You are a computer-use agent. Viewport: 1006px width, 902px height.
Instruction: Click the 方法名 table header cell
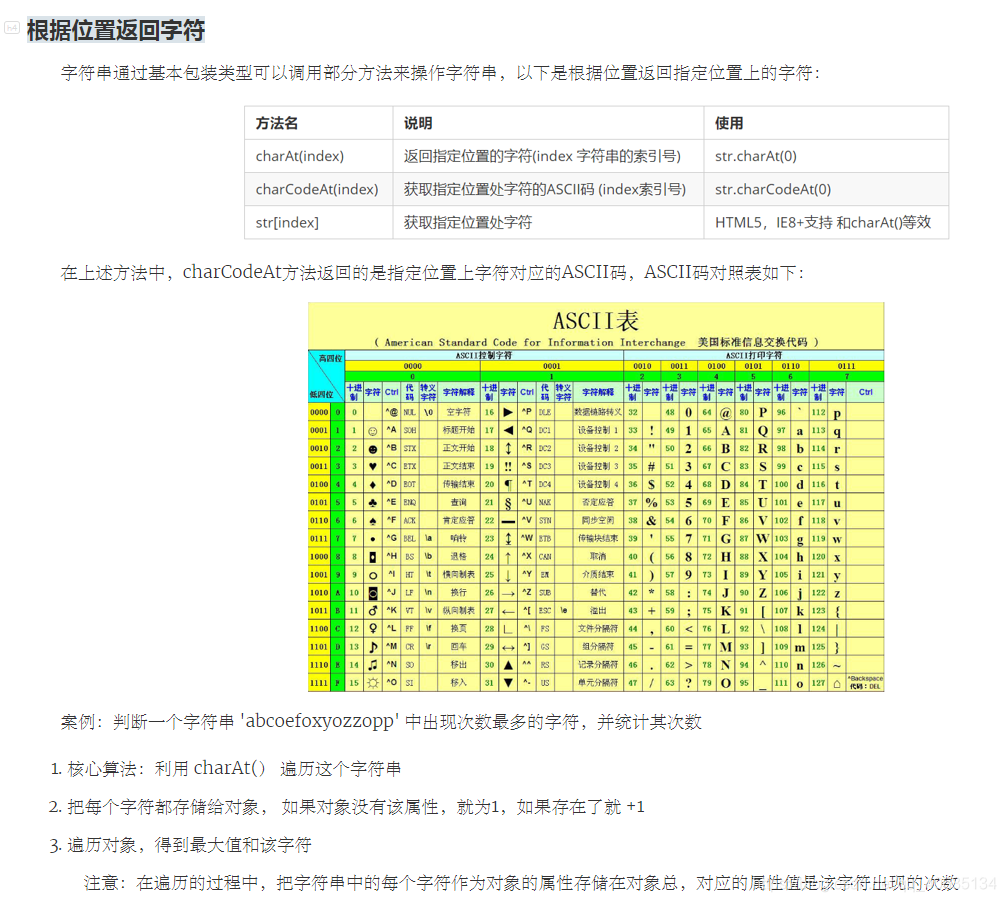pyautogui.click(x=319, y=123)
